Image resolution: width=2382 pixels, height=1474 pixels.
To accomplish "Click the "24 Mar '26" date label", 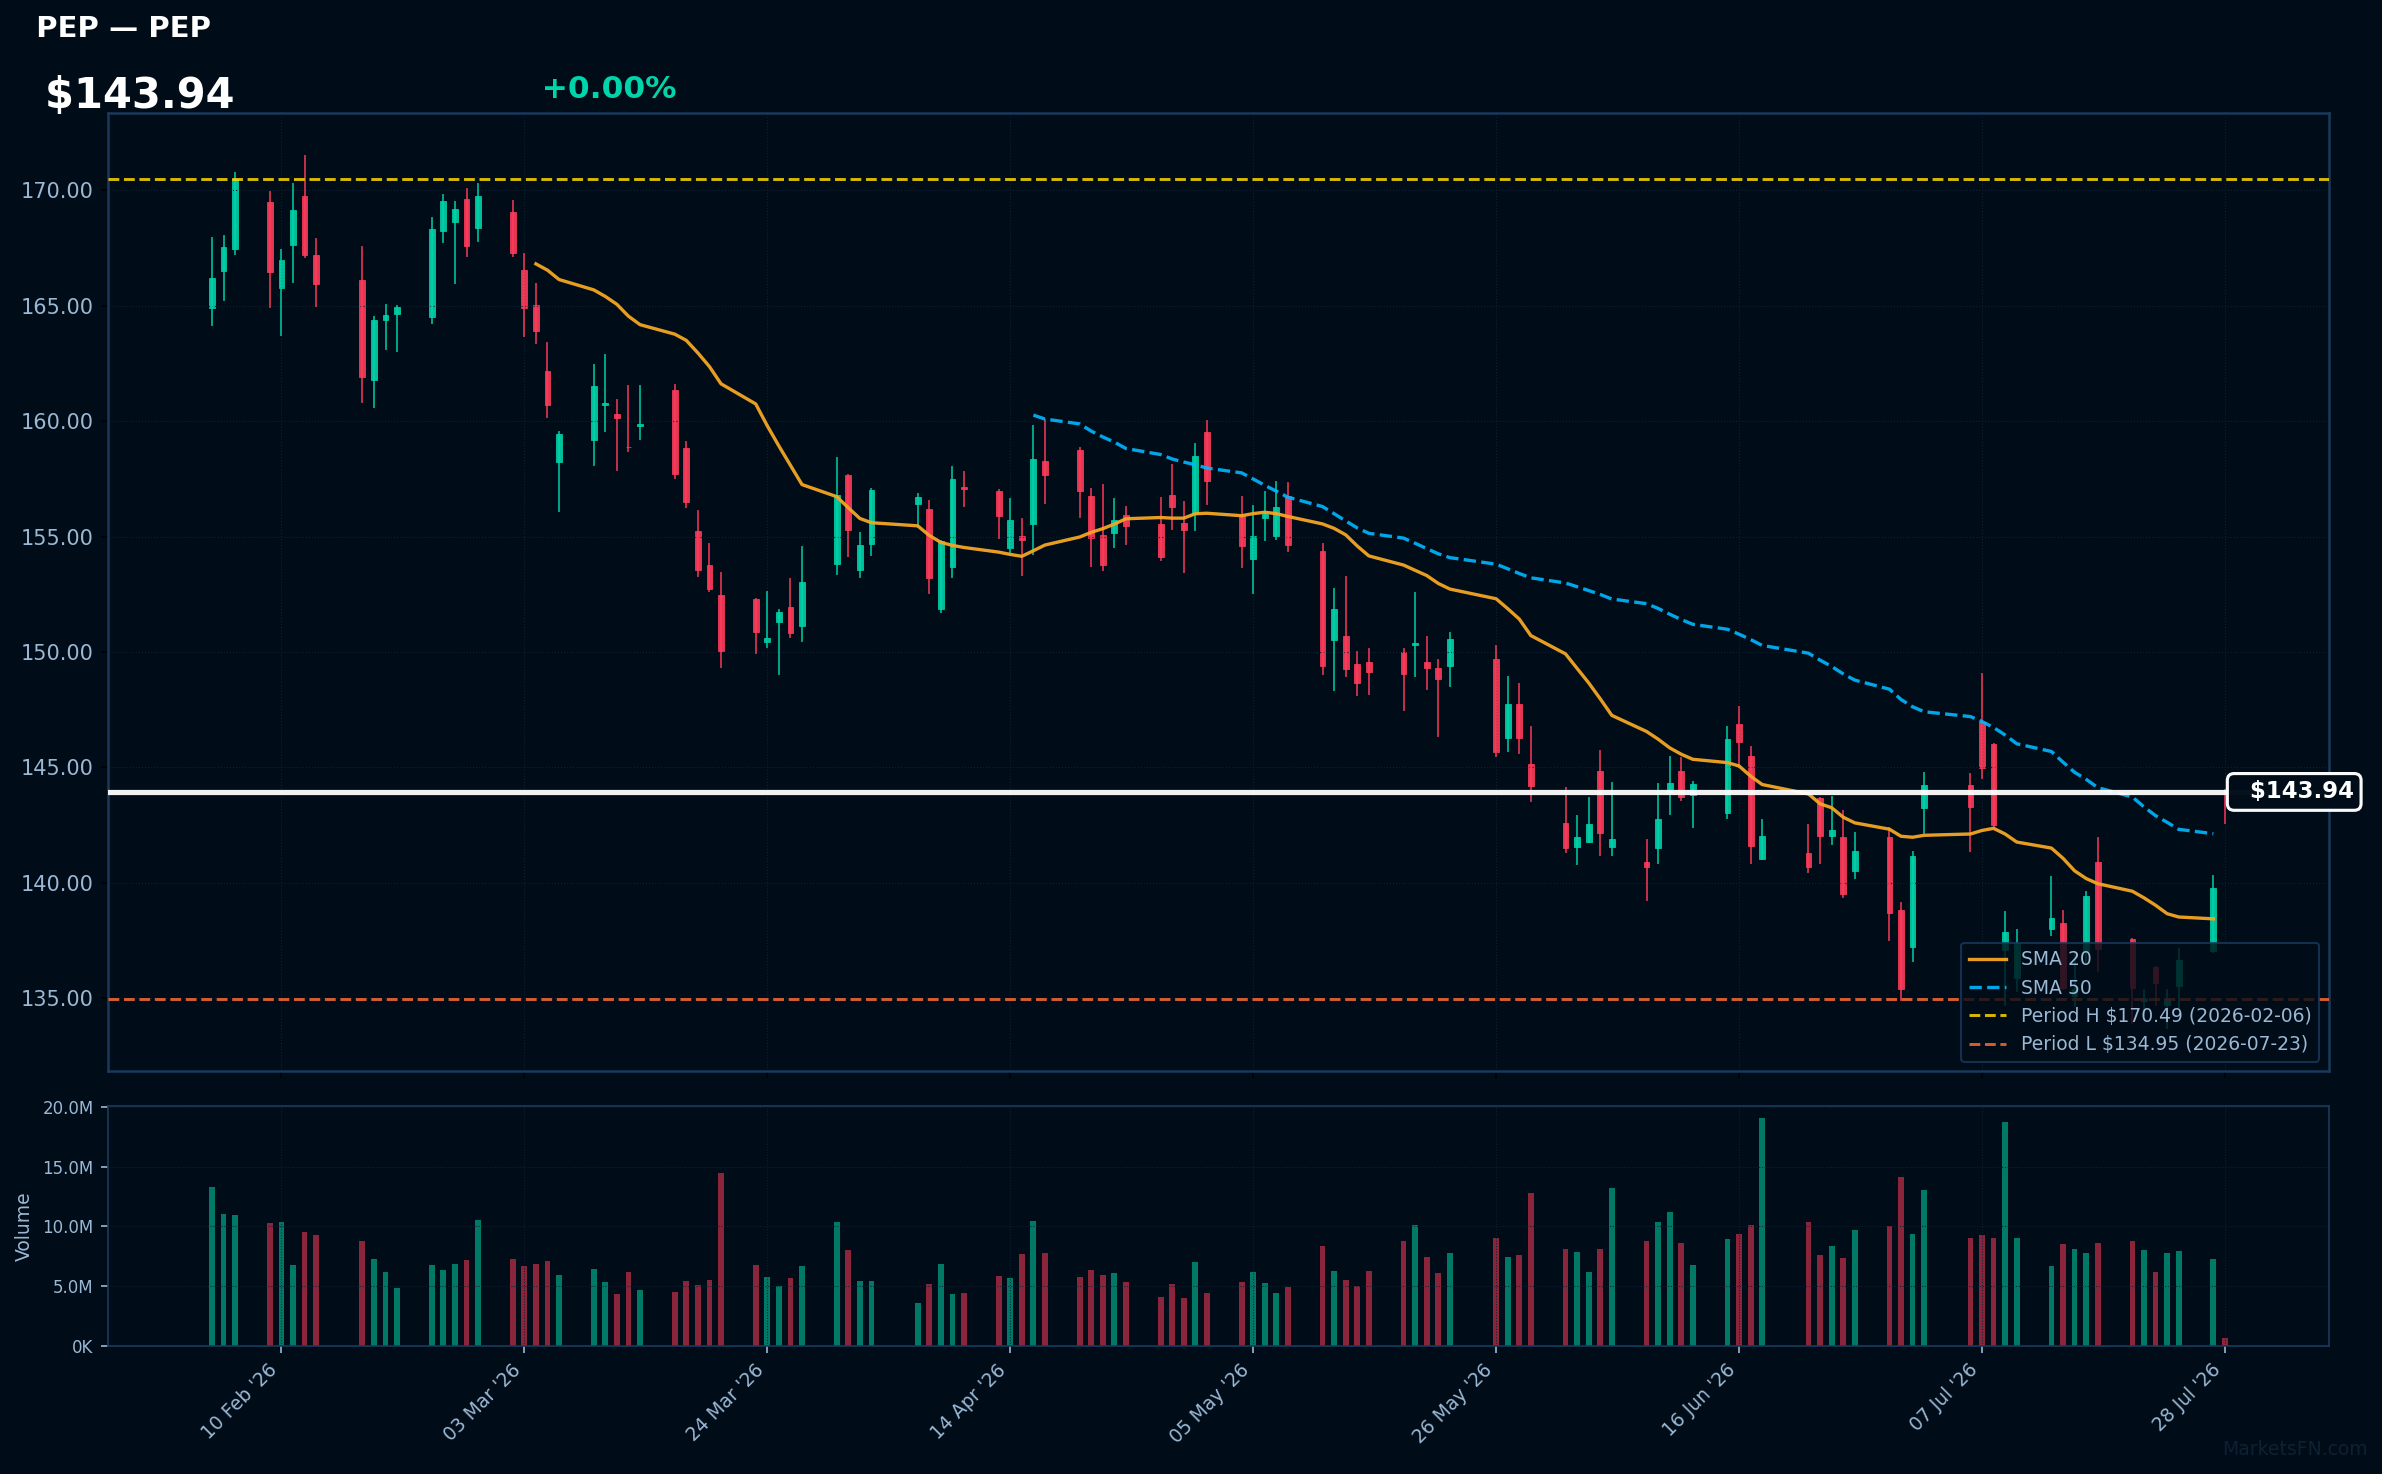I will tap(725, 1400).
